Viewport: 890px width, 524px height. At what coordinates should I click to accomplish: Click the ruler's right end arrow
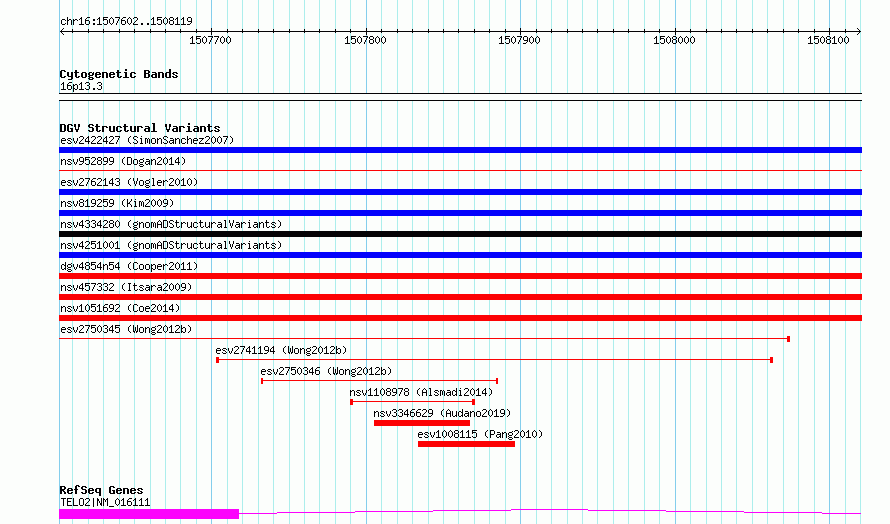[859, 32]
